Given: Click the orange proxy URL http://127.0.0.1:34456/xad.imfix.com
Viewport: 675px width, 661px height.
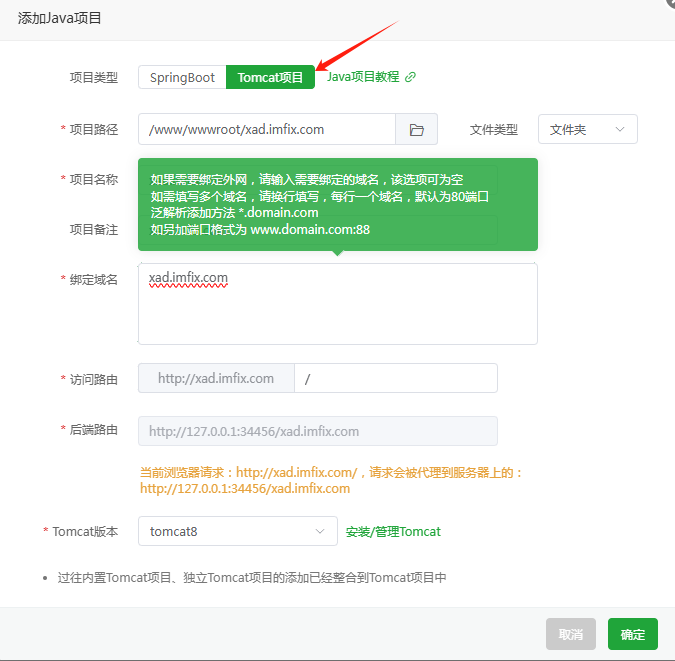Looking at the screenshot, I should tap(245, 489).
